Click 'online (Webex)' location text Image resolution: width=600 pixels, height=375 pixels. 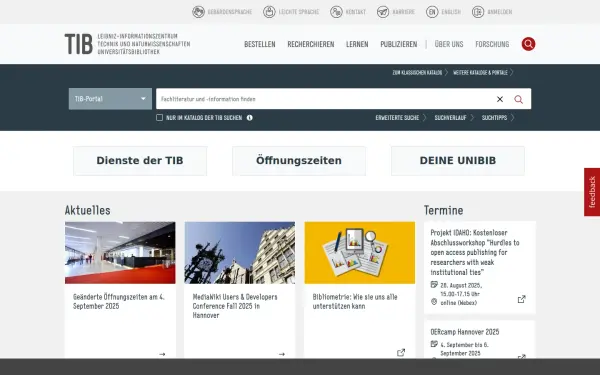coord(458,303)
